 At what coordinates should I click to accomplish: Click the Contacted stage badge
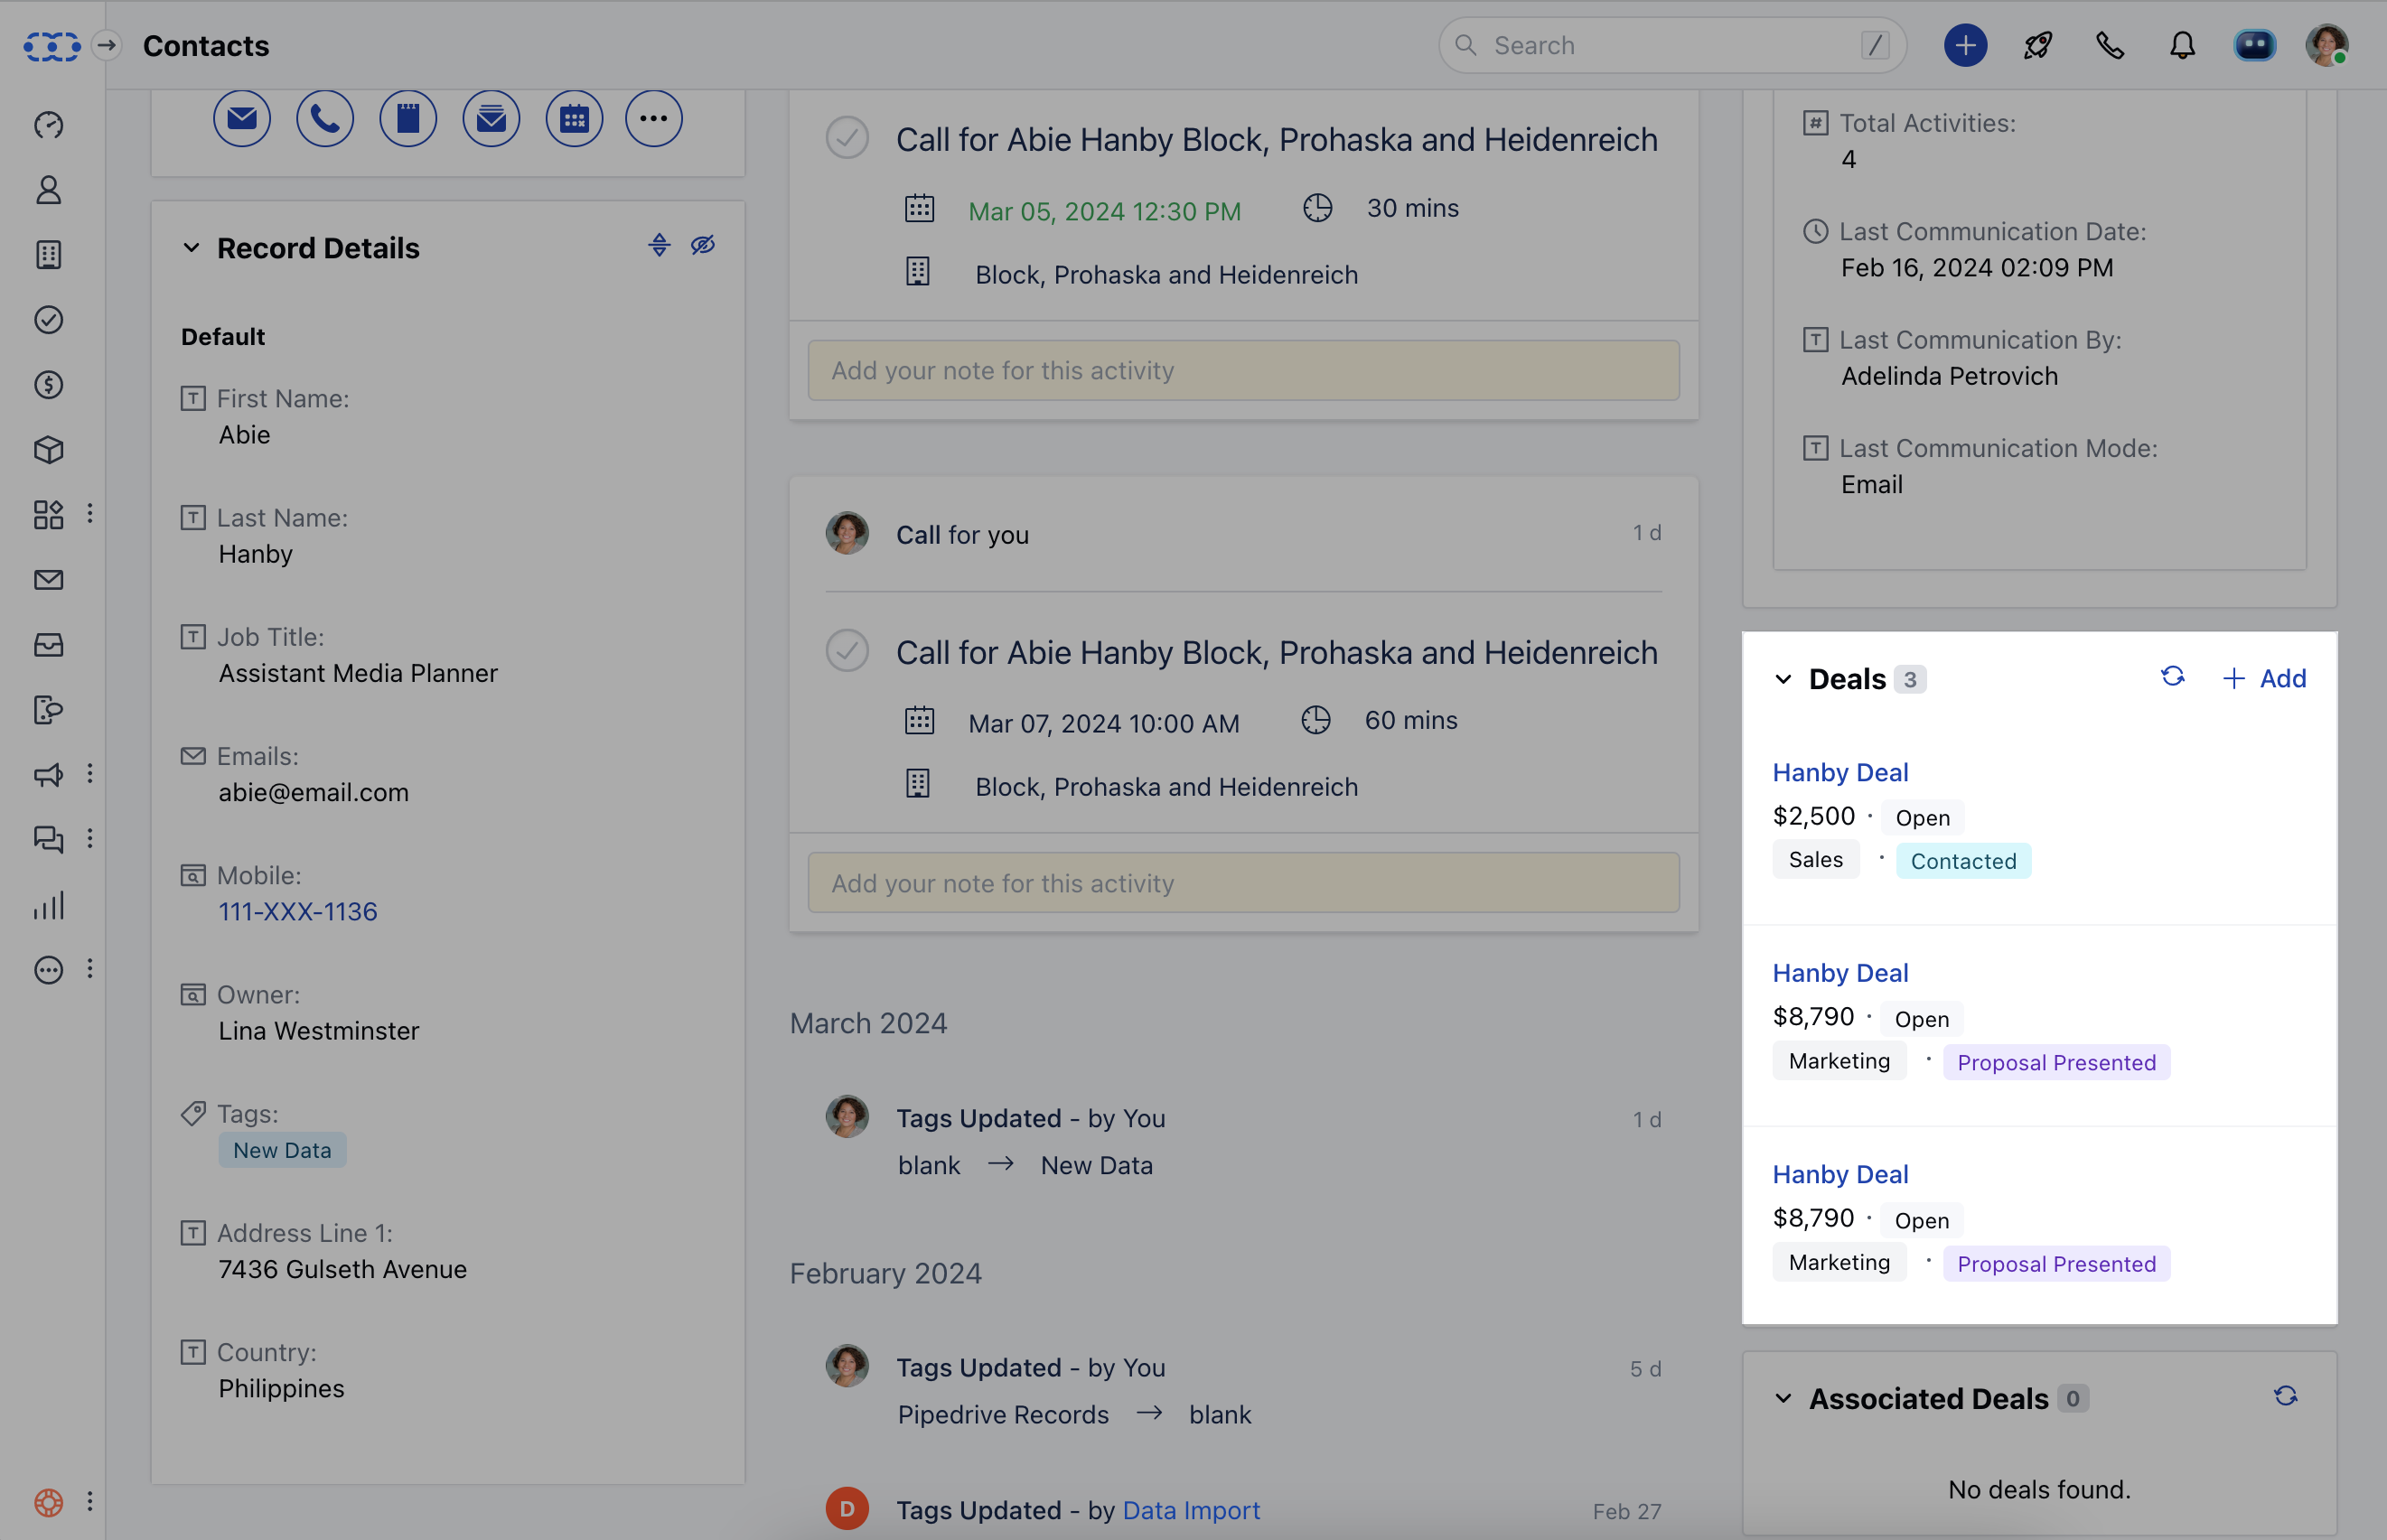pyautogui.click(x=1963, y=861)
